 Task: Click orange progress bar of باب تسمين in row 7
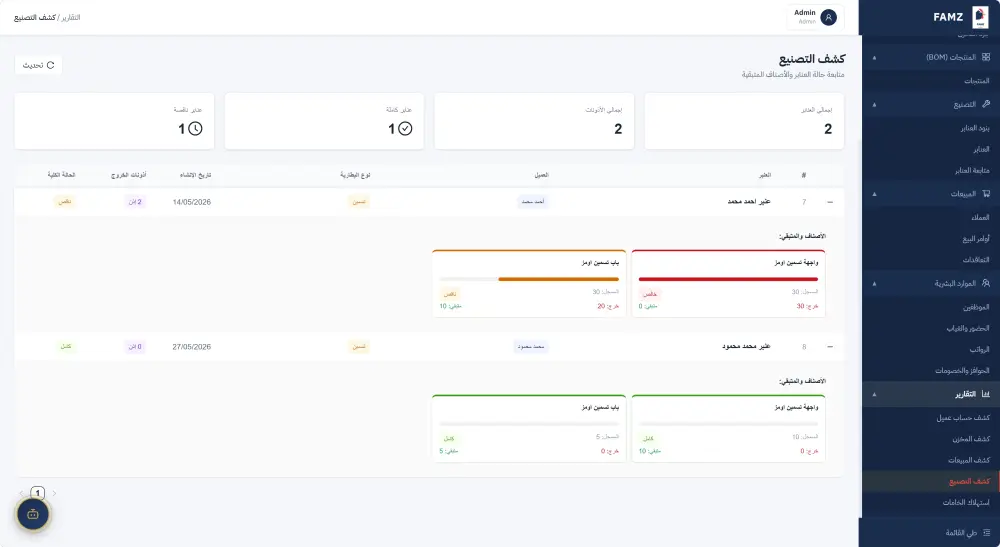click(x=529, y=279)
